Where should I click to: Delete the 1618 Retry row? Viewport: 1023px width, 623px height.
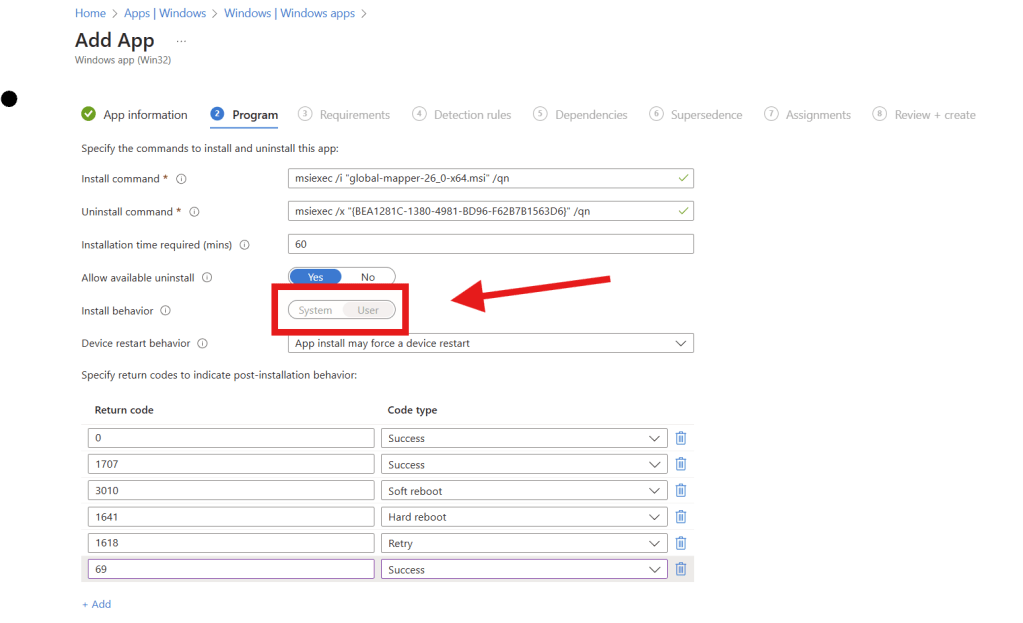pos(680,543)
